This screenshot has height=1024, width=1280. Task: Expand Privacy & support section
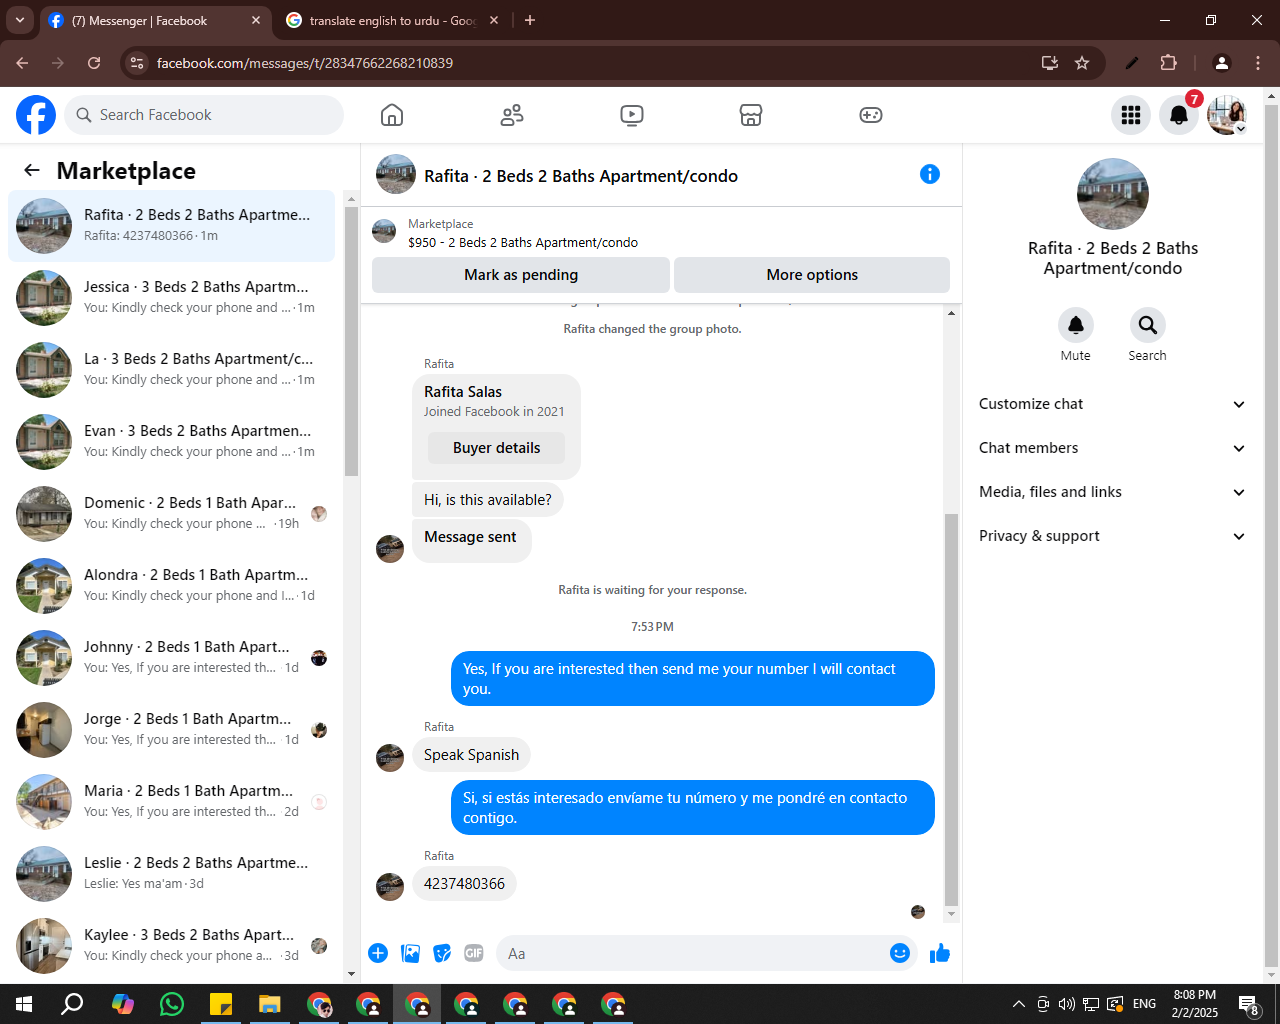tap(1112, 536)
